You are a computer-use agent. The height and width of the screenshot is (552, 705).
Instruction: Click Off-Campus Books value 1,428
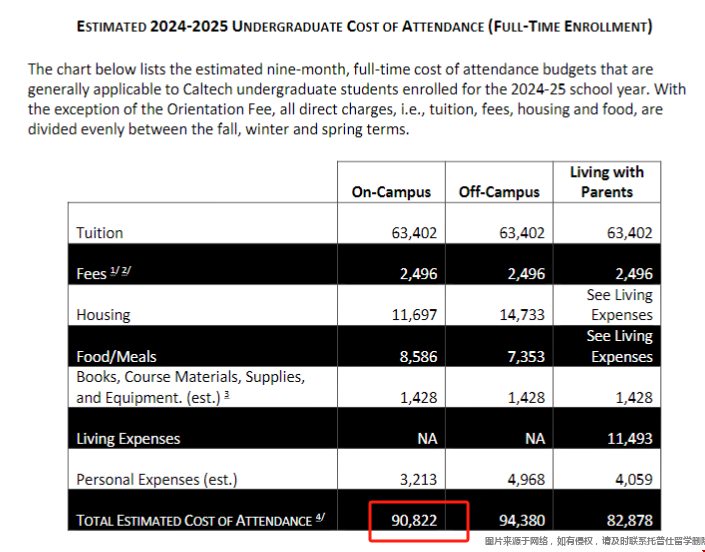click(527, 397)
